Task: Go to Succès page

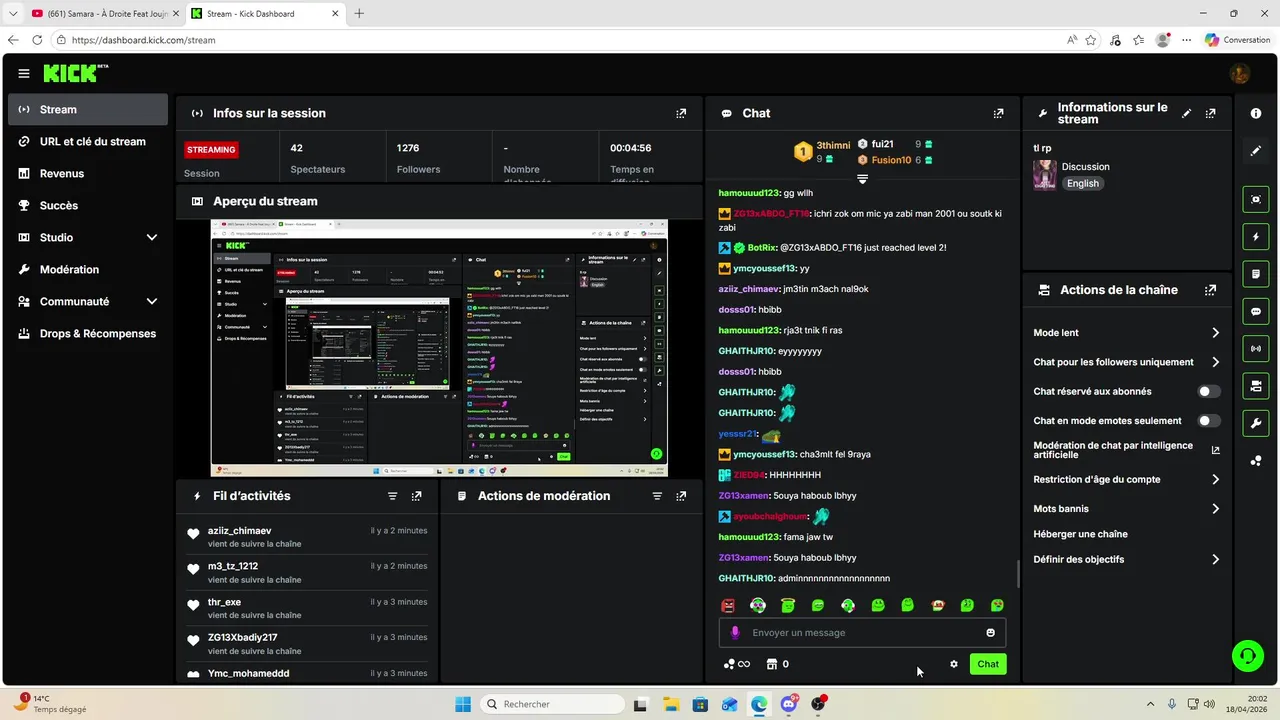Action: 88,206
